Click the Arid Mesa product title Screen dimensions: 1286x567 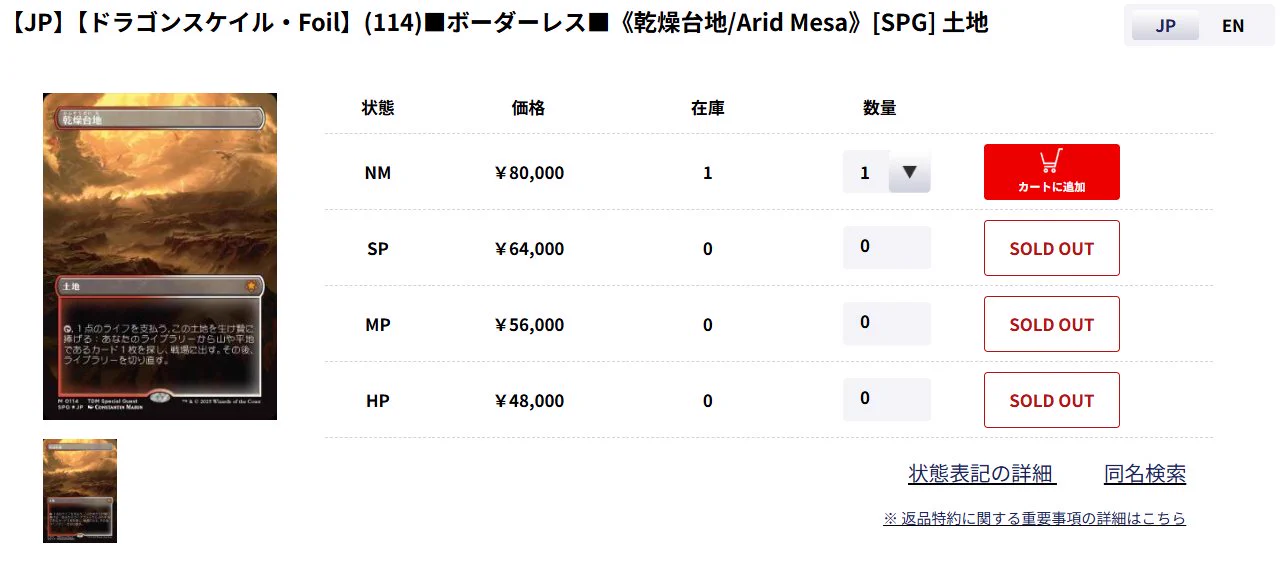click(497, 23)
